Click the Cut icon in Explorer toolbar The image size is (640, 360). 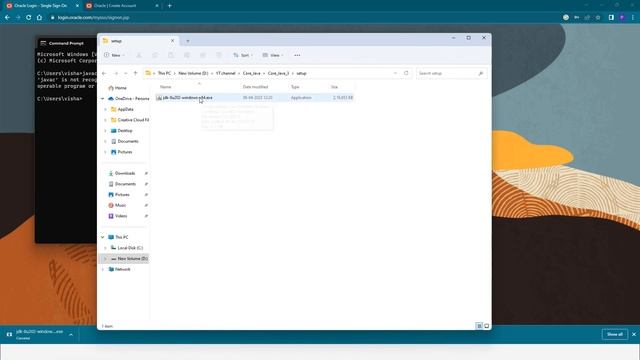pyautogui.click(x=139, y=55)
